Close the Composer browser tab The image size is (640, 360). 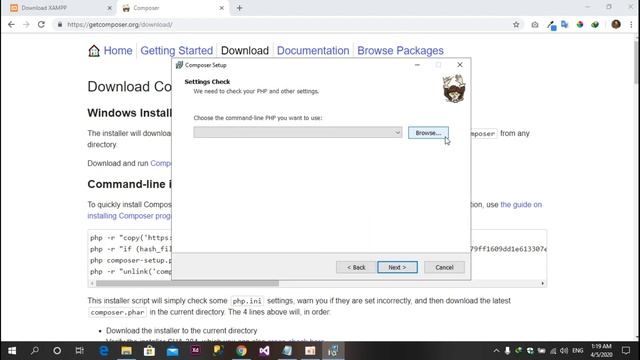[222, 8]
